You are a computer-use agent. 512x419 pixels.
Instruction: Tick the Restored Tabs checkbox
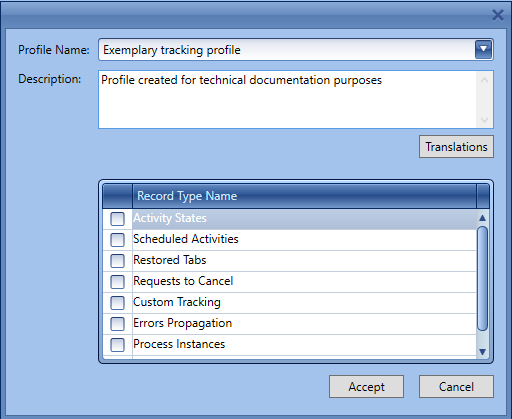click(117, 261)
